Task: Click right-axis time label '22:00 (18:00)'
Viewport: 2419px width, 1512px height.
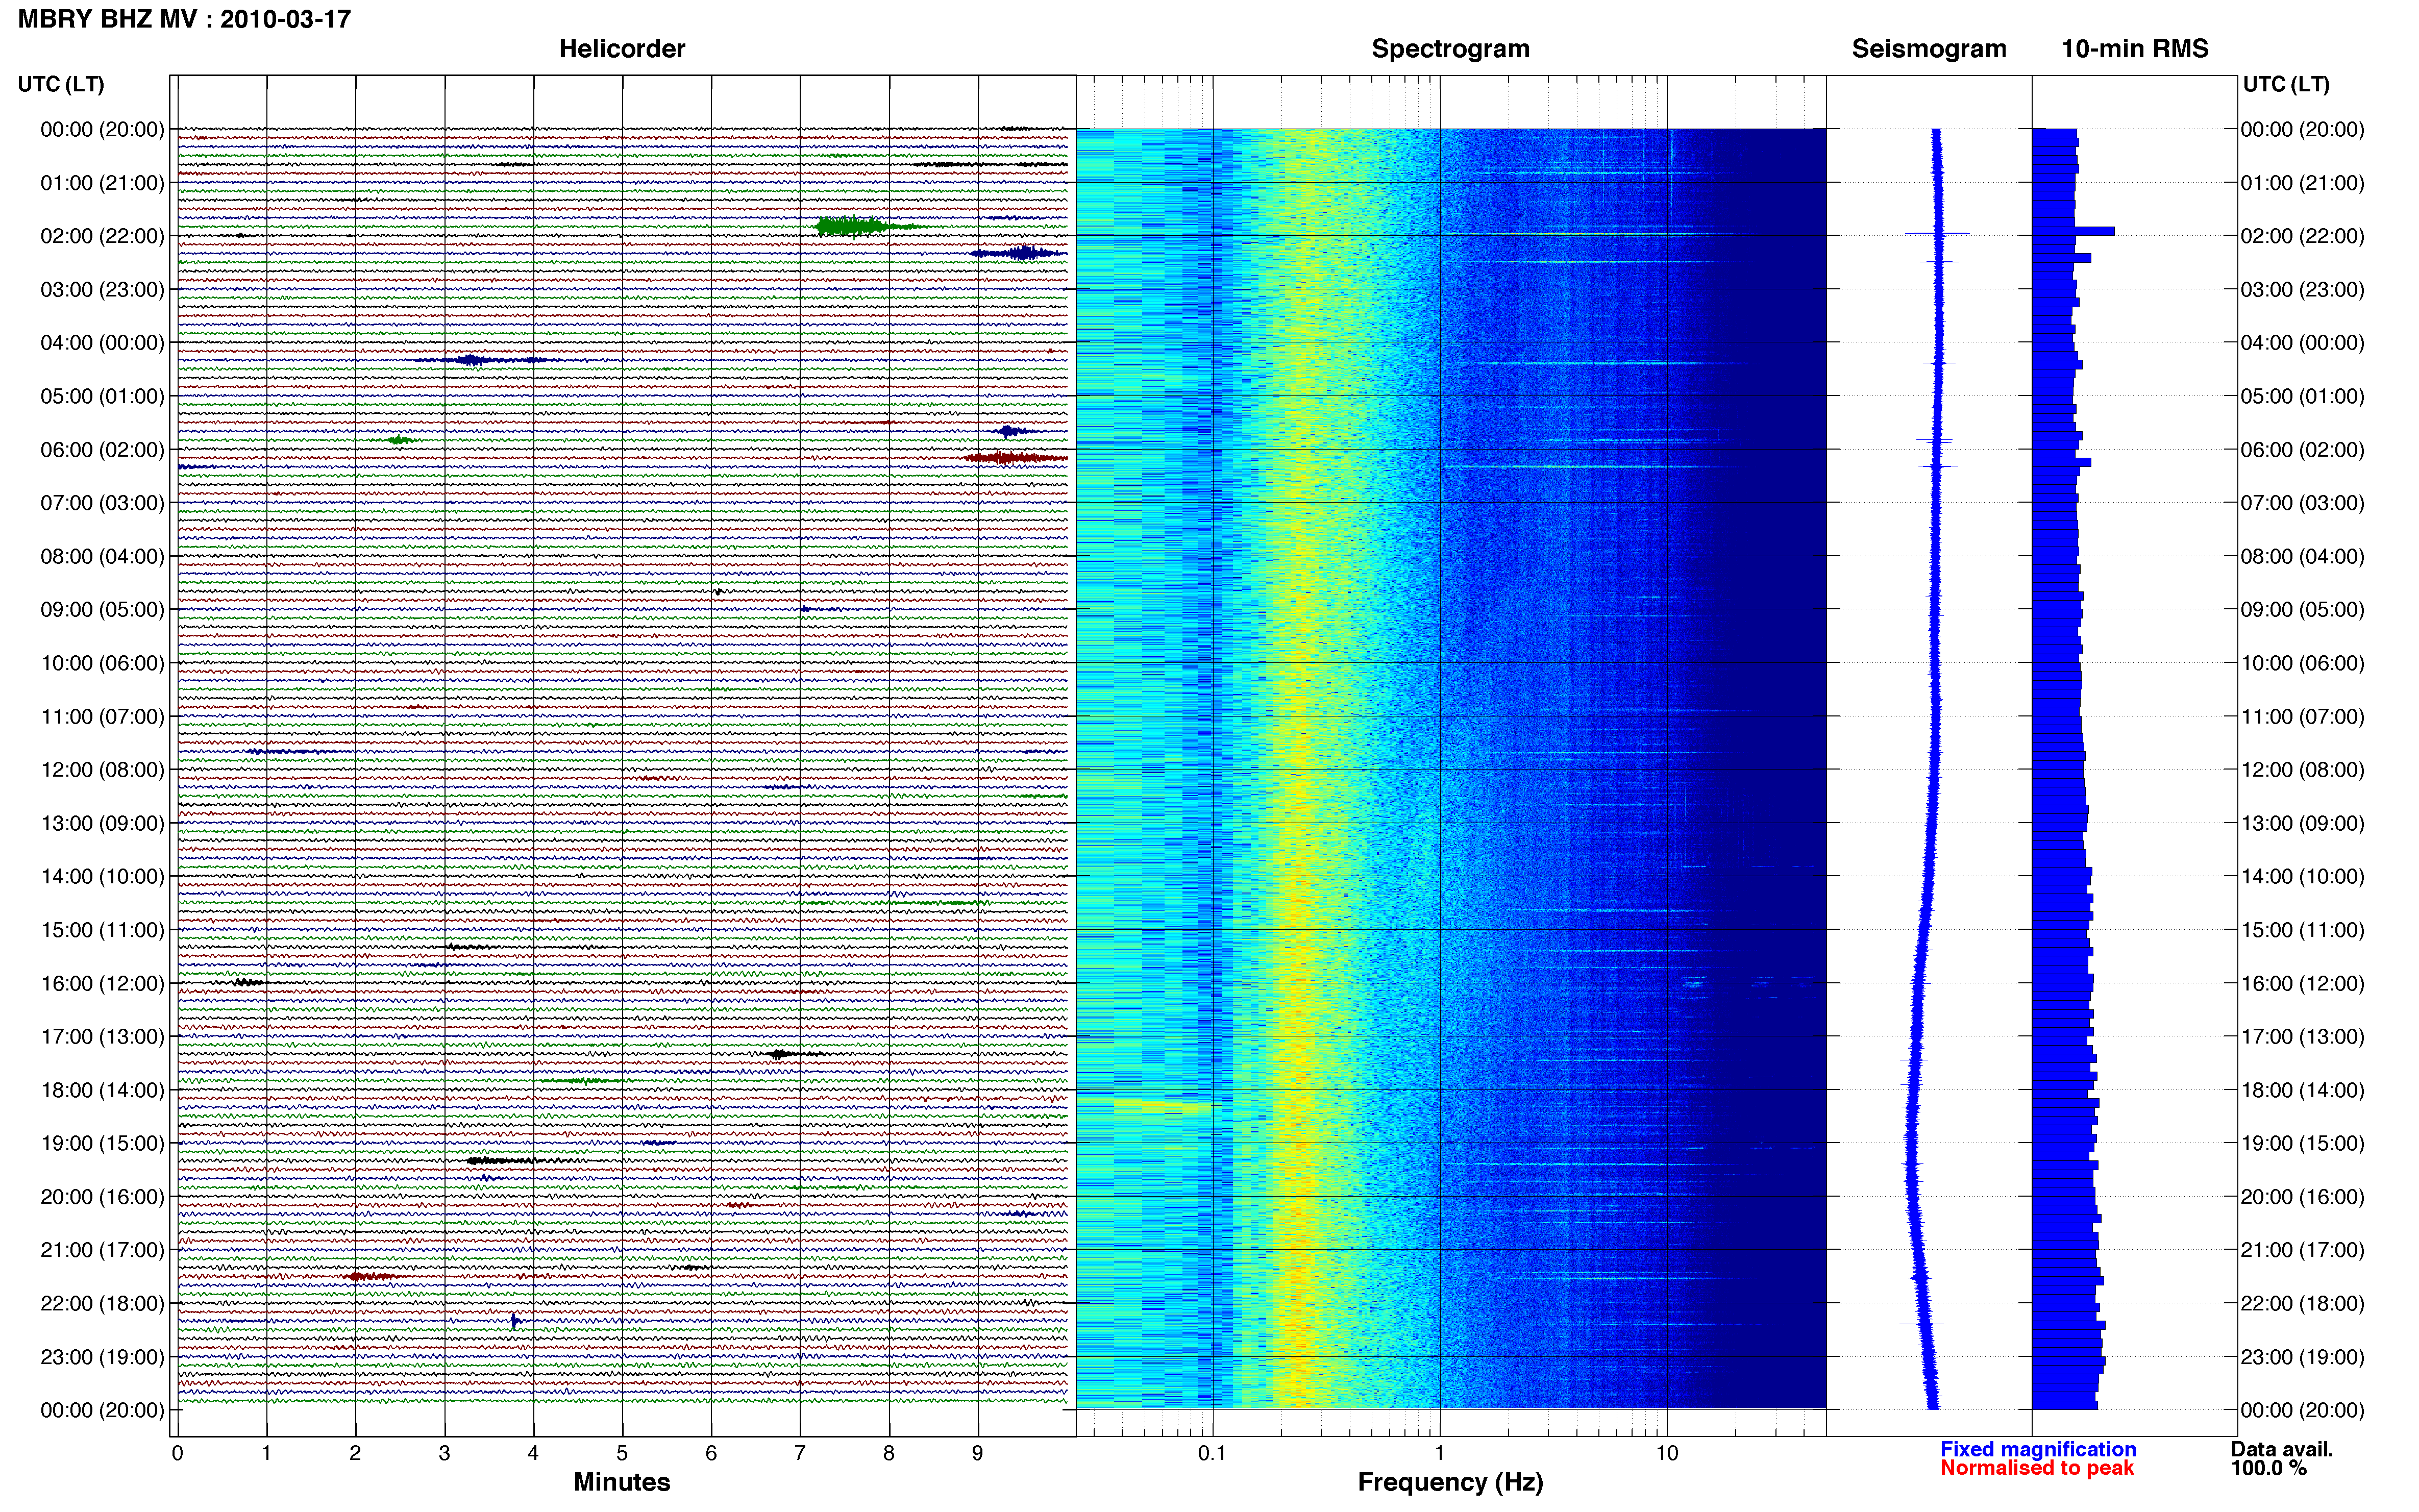Action: (x=2302, y=1303)
